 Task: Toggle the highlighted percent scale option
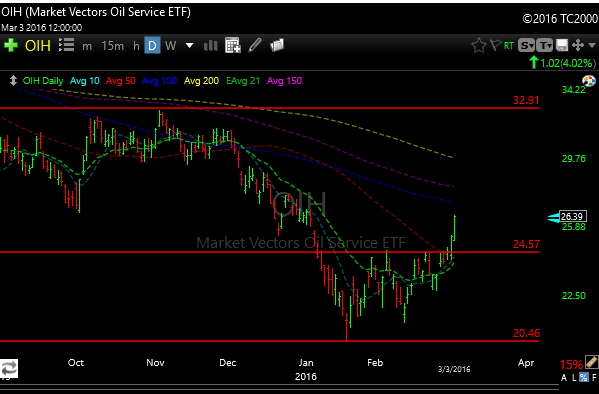coord(584,378)
